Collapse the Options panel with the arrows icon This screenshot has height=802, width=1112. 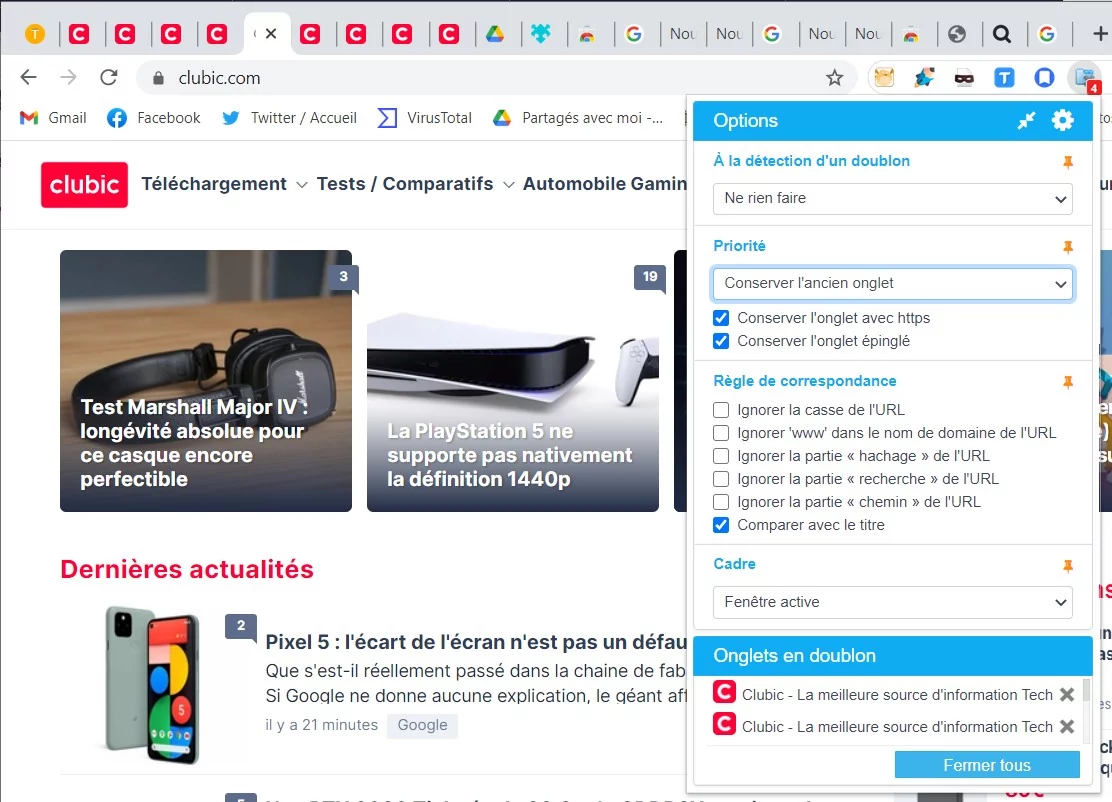coord(1025,121)
